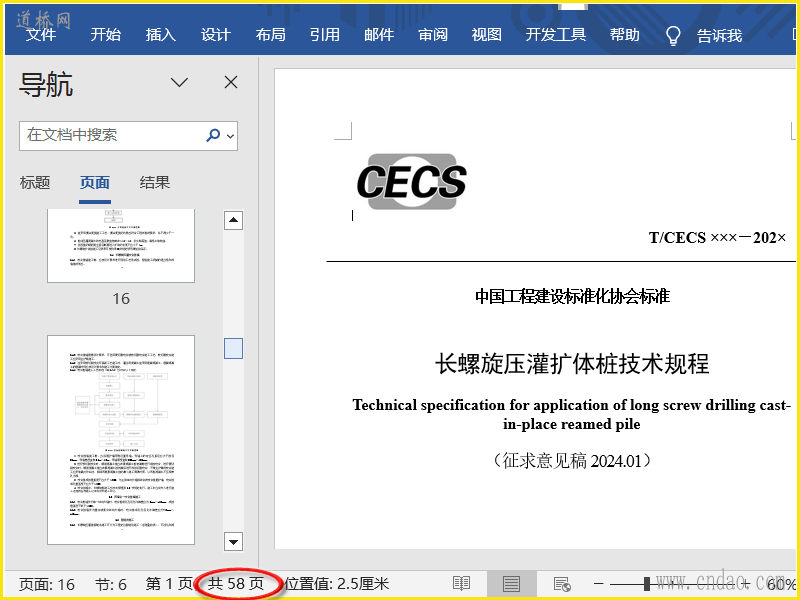Select the 视图 ribbon tab

486,35
